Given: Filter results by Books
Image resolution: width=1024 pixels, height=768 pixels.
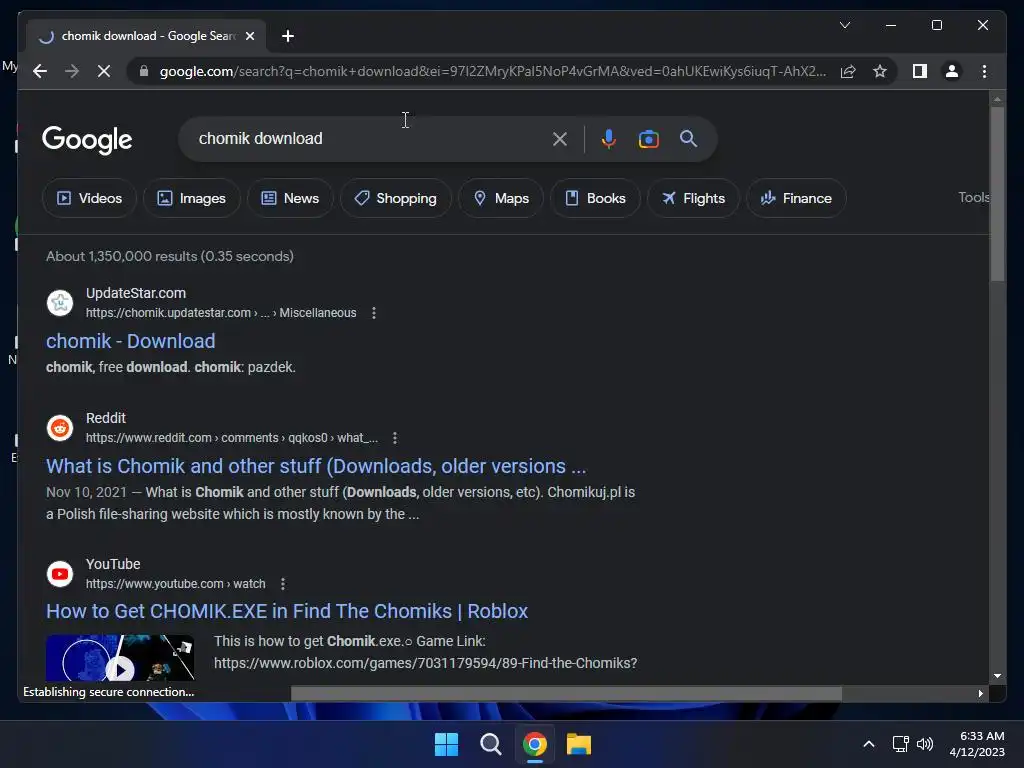Looking at the screenshot, I should [x=595, y=198].
